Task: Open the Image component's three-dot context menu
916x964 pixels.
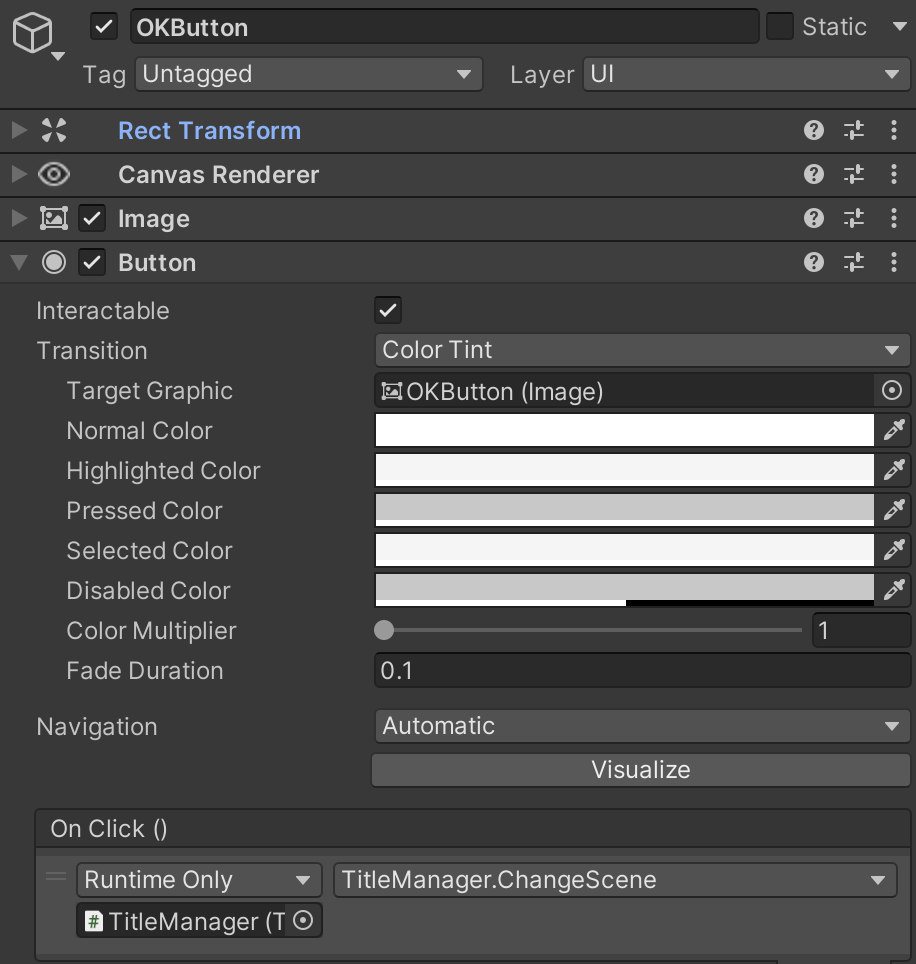Action: pyautogui.click(x=894, y=219)
